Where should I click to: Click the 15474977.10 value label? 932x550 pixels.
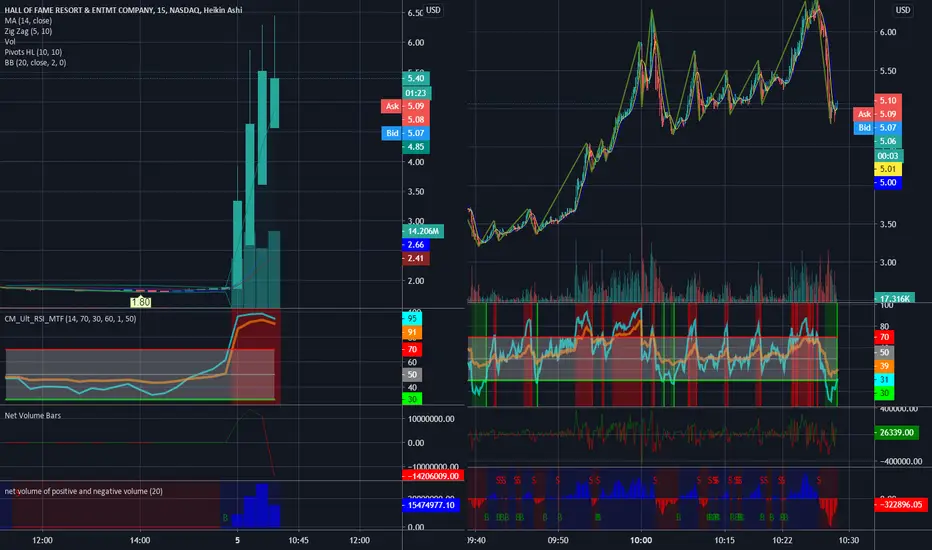coord(431,505)
